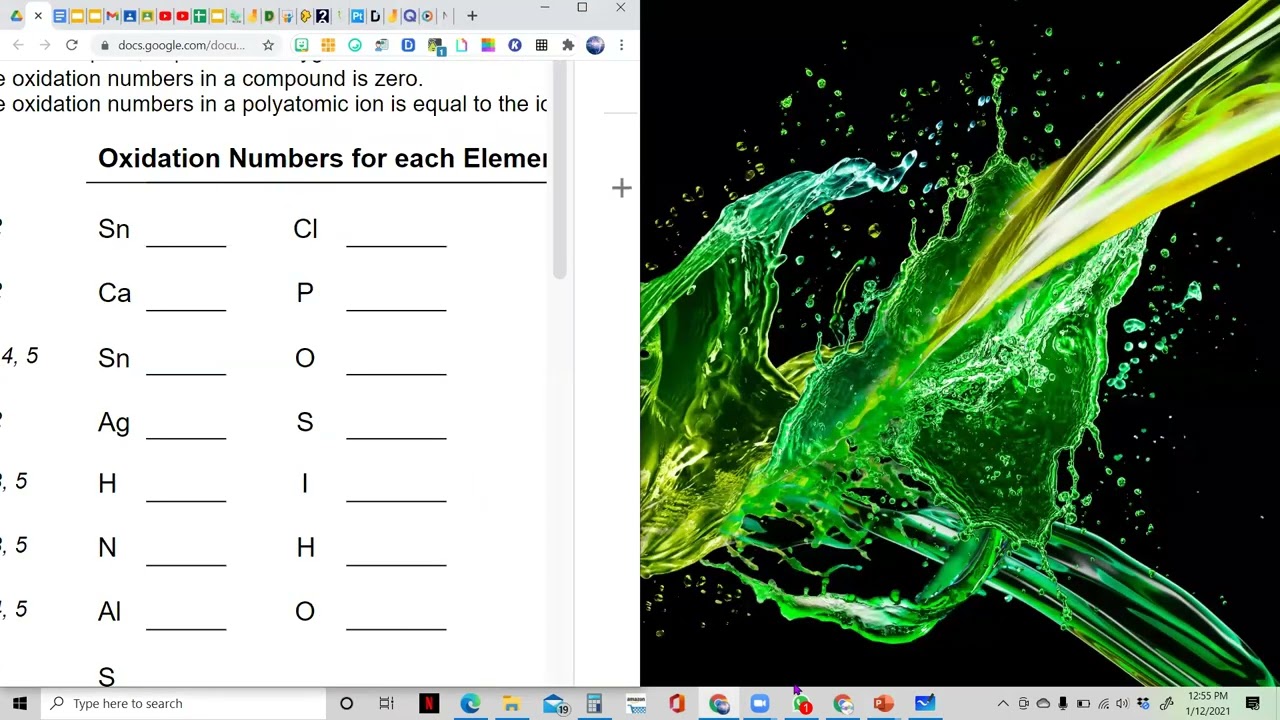The width and height of the screenshot is (1280, 720).
Task: Switch to the Google Drive tab
Action: coord(17,16)
